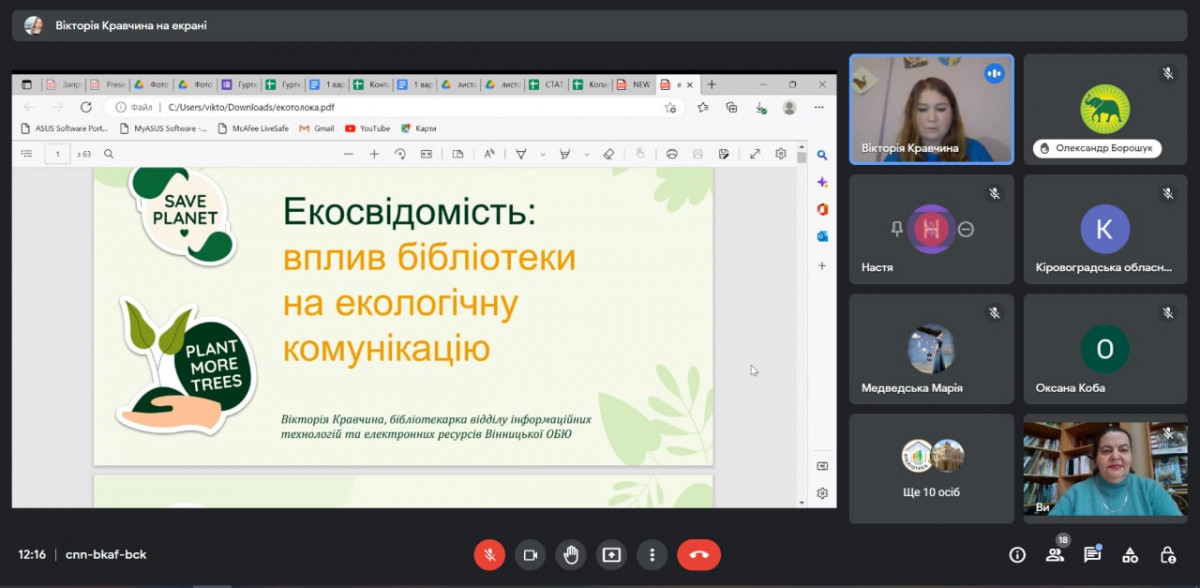Screen dimensions: 1200x588
Task: Pin Настя's tile to the screen
Action: [897, 229]
